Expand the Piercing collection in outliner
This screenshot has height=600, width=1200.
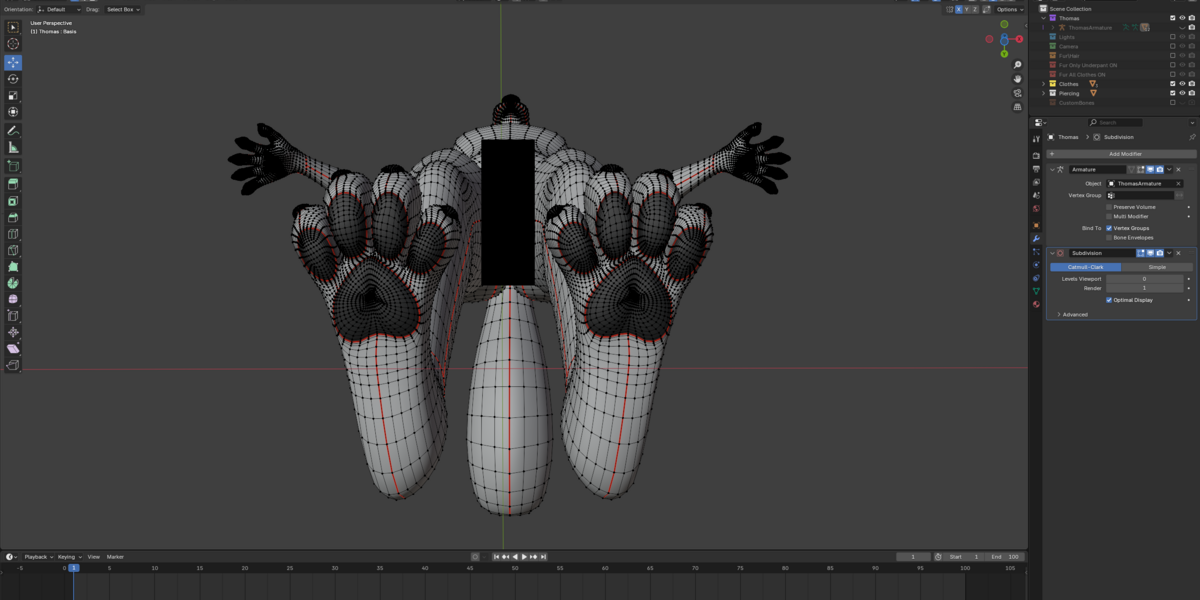tap(1044, 93)
